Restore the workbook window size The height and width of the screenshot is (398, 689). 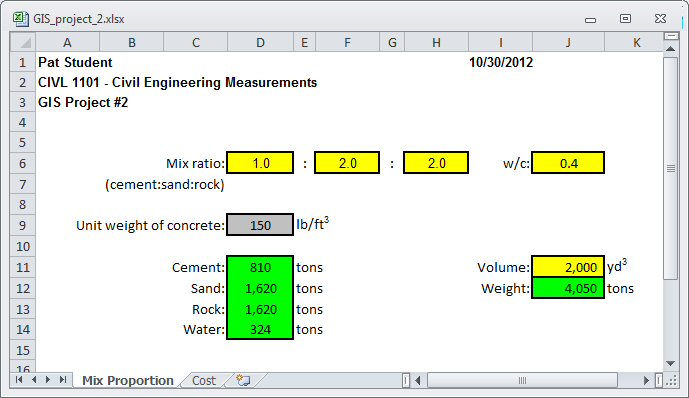click(x=625, y=18)
